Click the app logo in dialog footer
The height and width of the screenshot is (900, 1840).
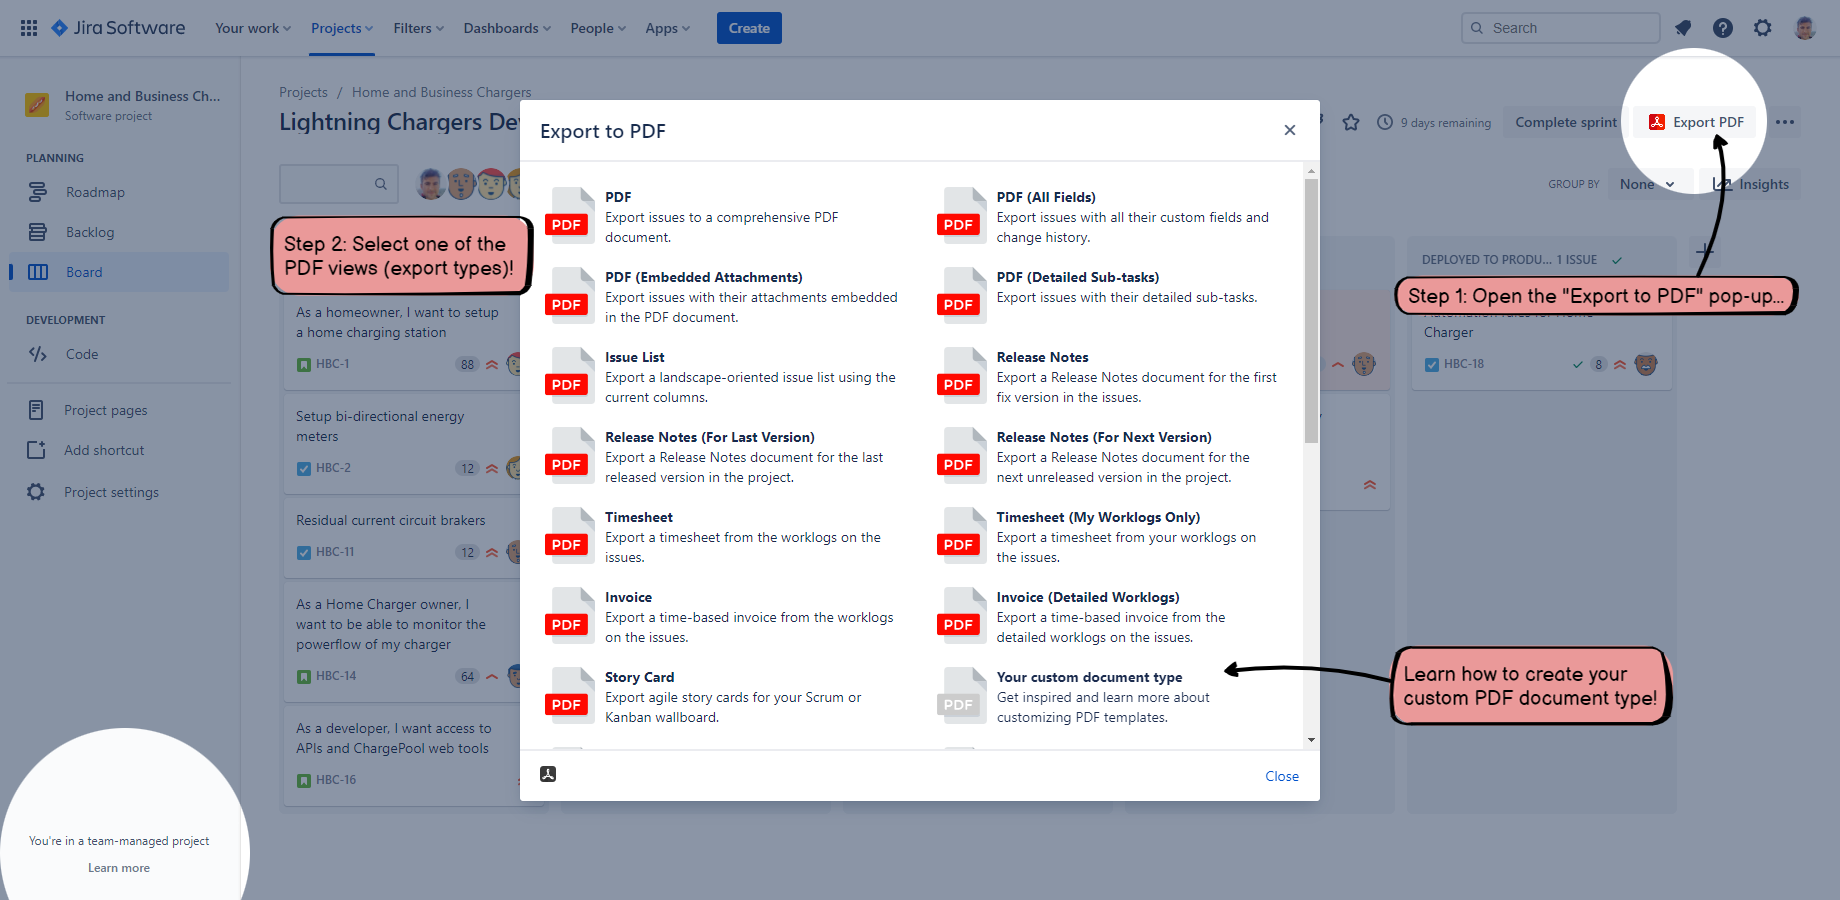pyautogui.click(x=548, y=774)
